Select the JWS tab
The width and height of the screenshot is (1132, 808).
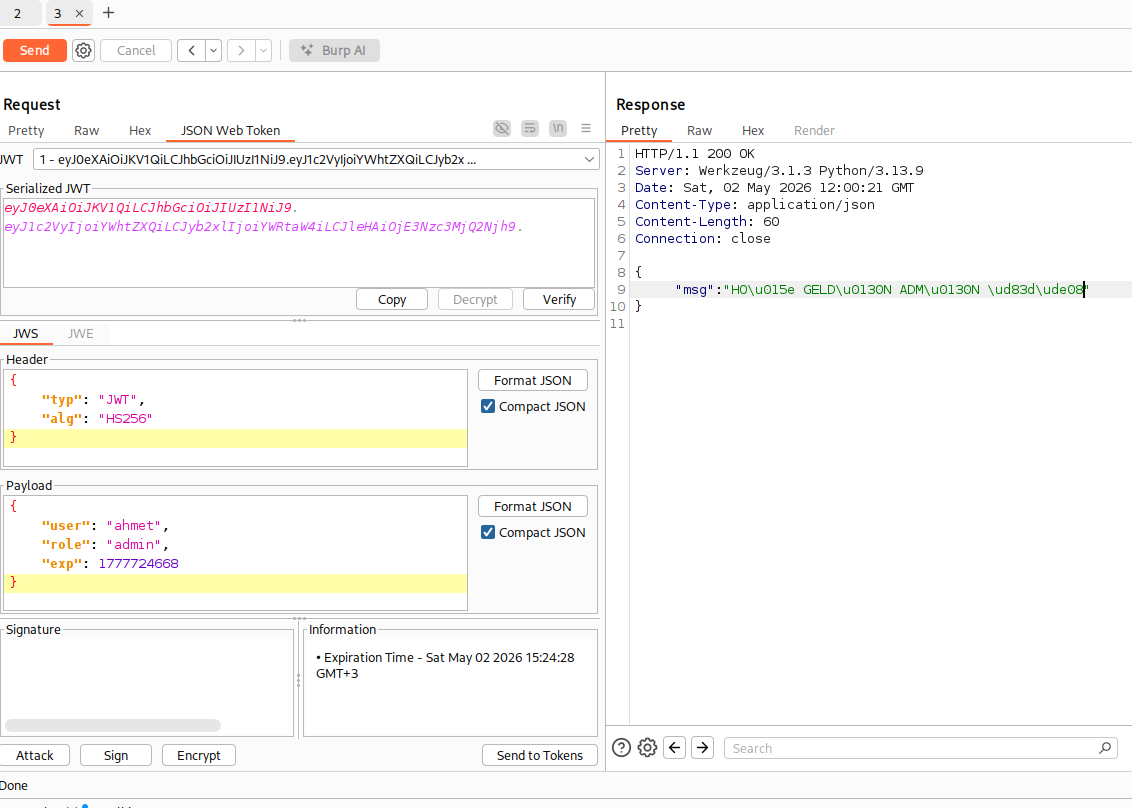point(26,334)
